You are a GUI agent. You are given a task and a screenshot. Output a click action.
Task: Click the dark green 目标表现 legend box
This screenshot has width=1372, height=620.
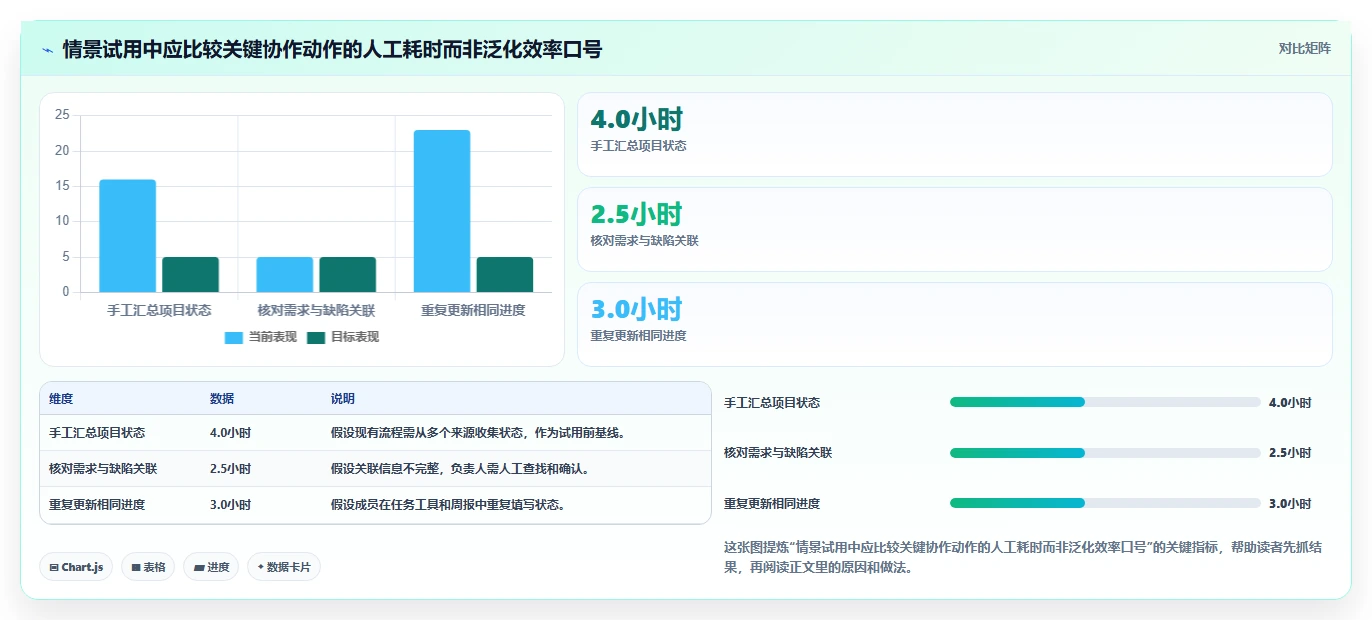point(316,337)
